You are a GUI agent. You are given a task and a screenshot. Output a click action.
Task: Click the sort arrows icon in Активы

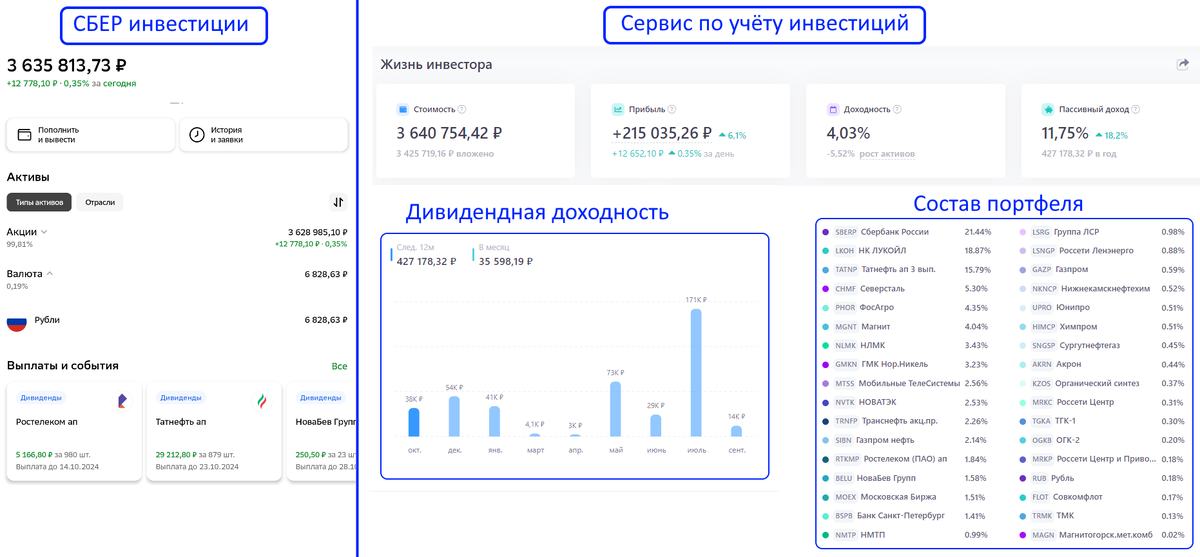(338, 202)
